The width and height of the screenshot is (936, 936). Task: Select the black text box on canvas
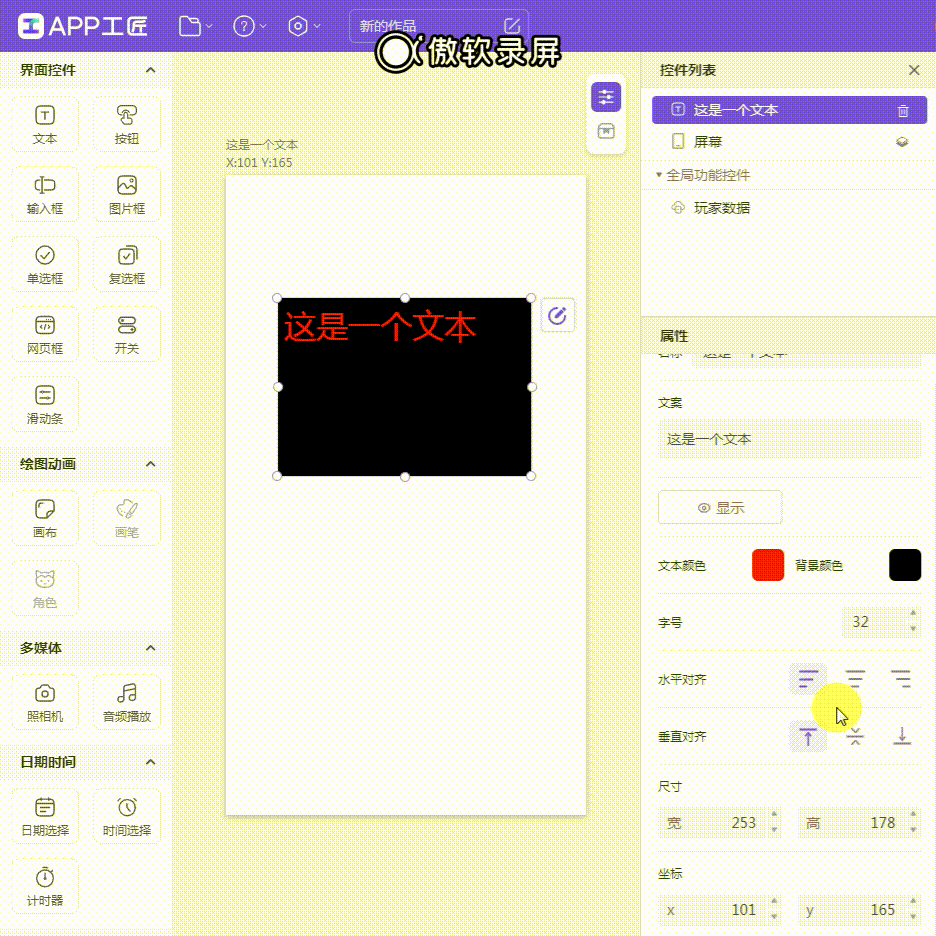pos(404,387)
